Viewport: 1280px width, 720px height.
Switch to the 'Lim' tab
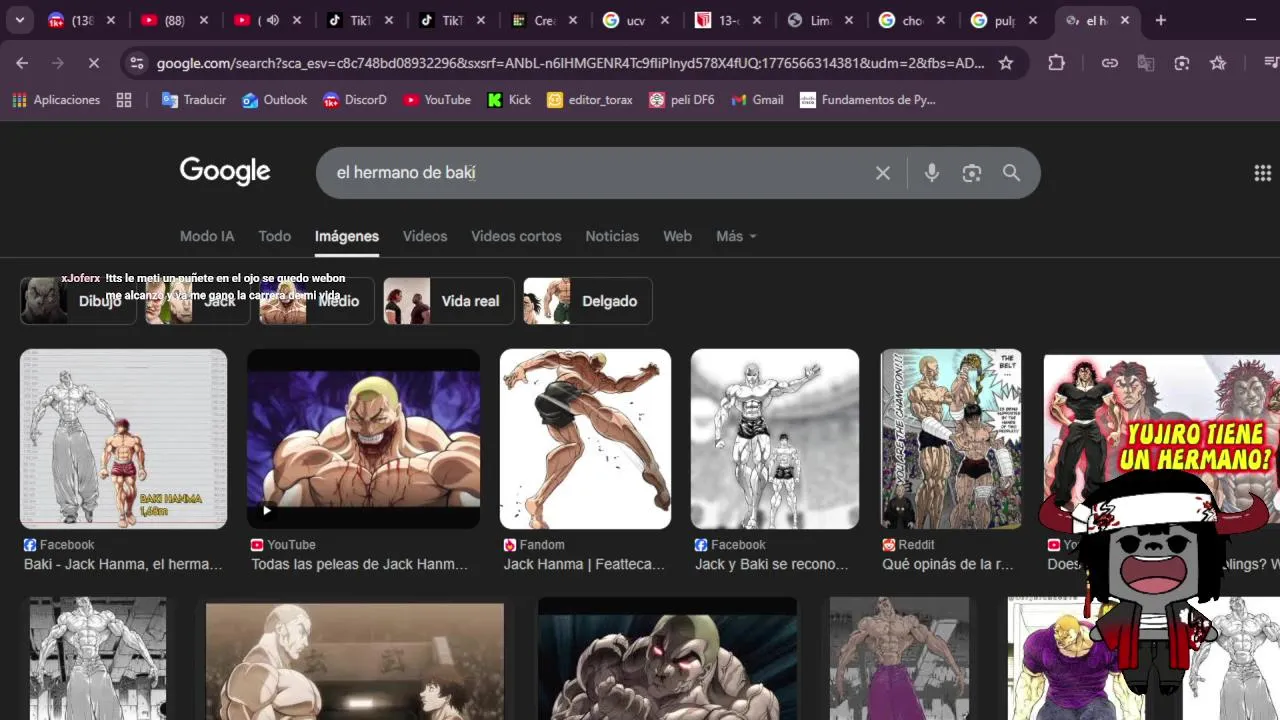[820, 20]
